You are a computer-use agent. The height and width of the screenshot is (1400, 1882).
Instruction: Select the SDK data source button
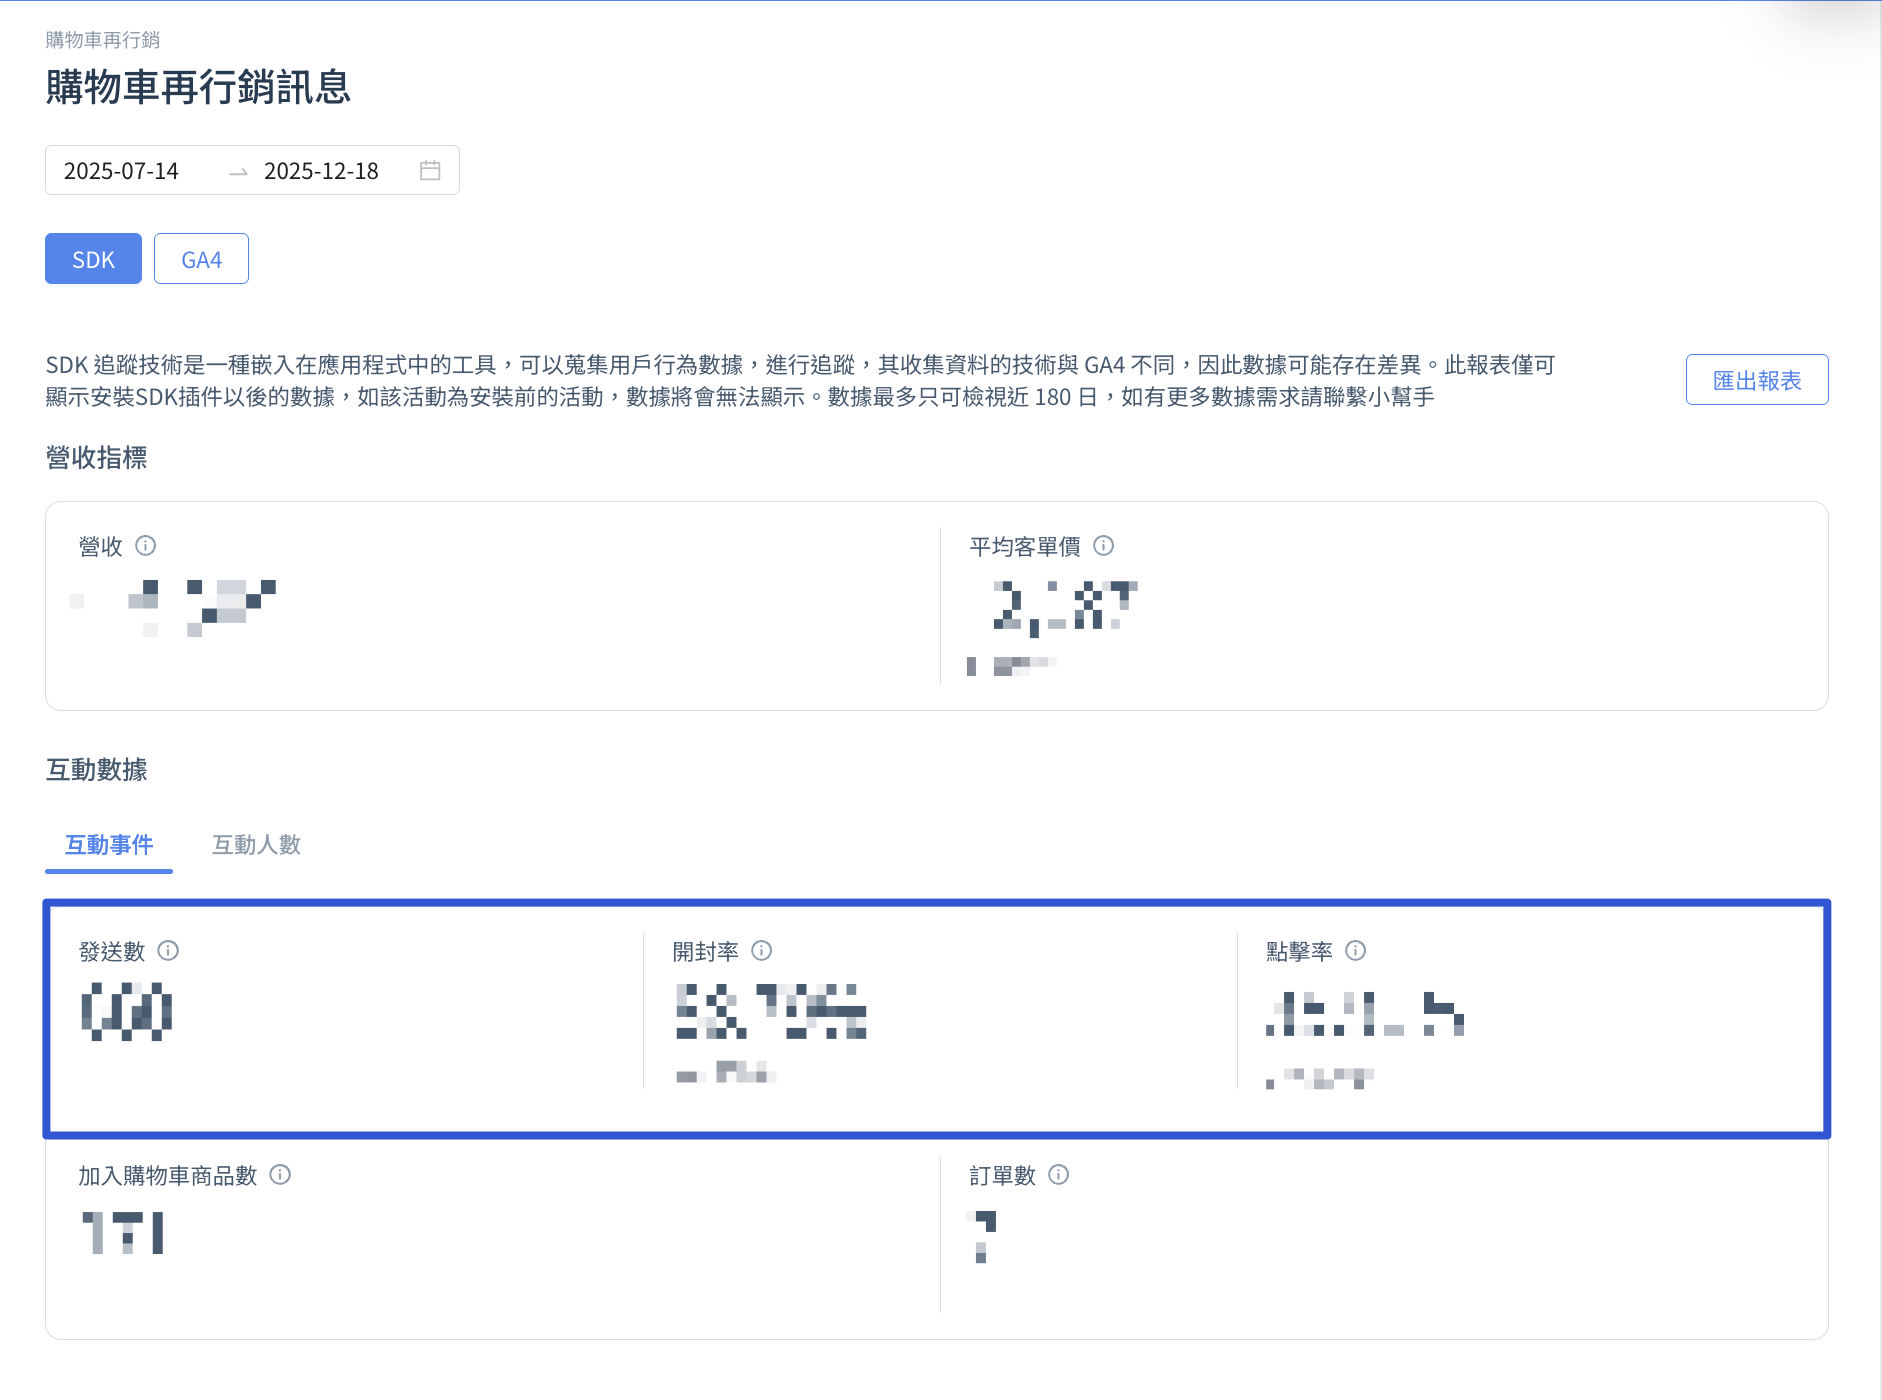(93, 259)
